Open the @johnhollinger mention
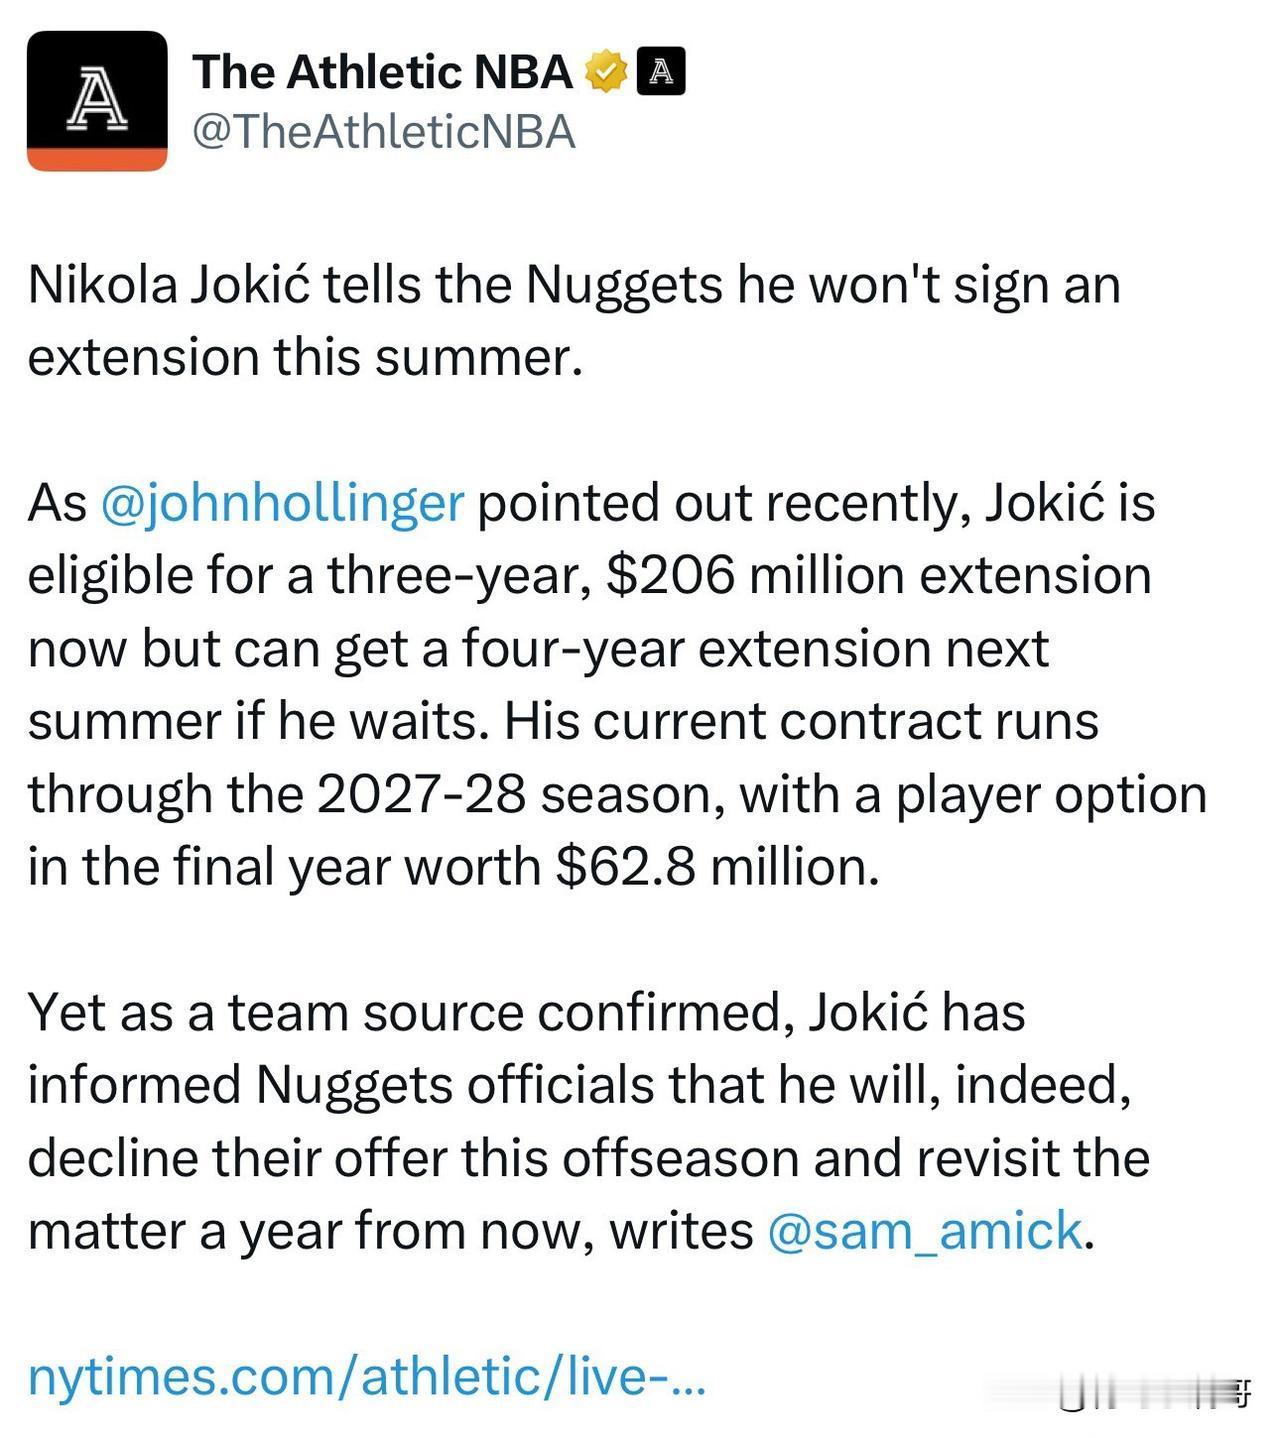This screenshot has height=1438, width=1280. 283,503
